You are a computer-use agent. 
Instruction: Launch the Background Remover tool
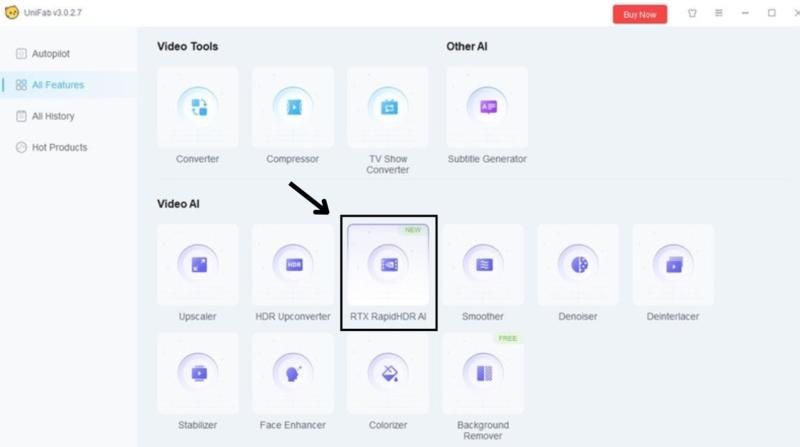[483, 374]
